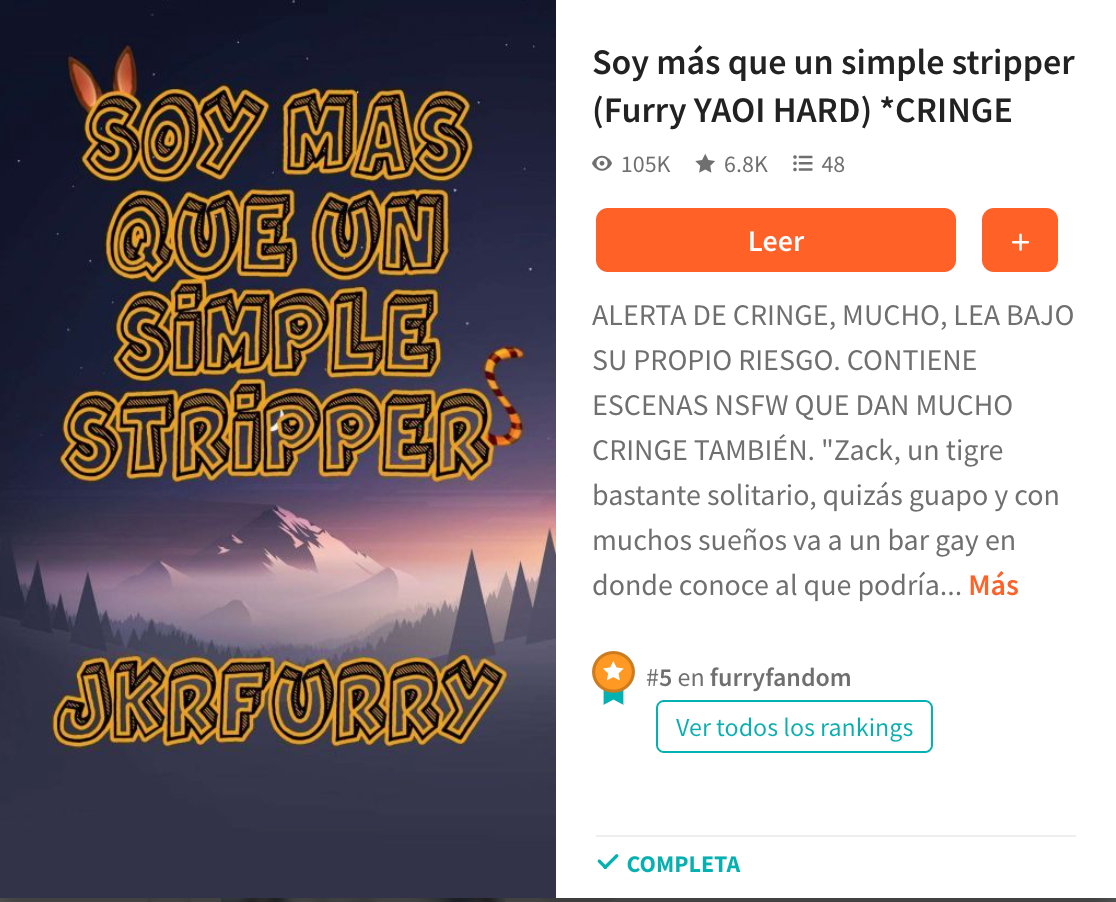Image resolution: width=1116 pixels, height=902 pixels.
Task: Click the #5 ranking text
Action: pos(658,677)
